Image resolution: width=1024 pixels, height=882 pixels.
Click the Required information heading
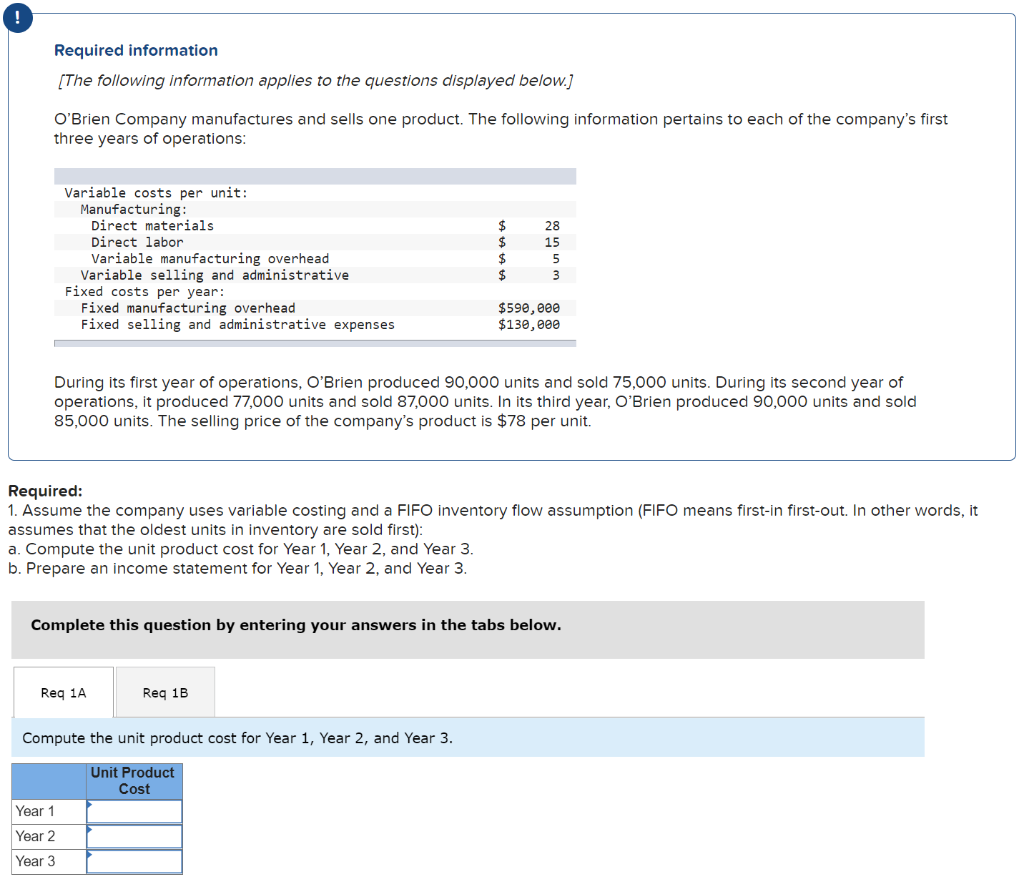[x=136, y=50]
